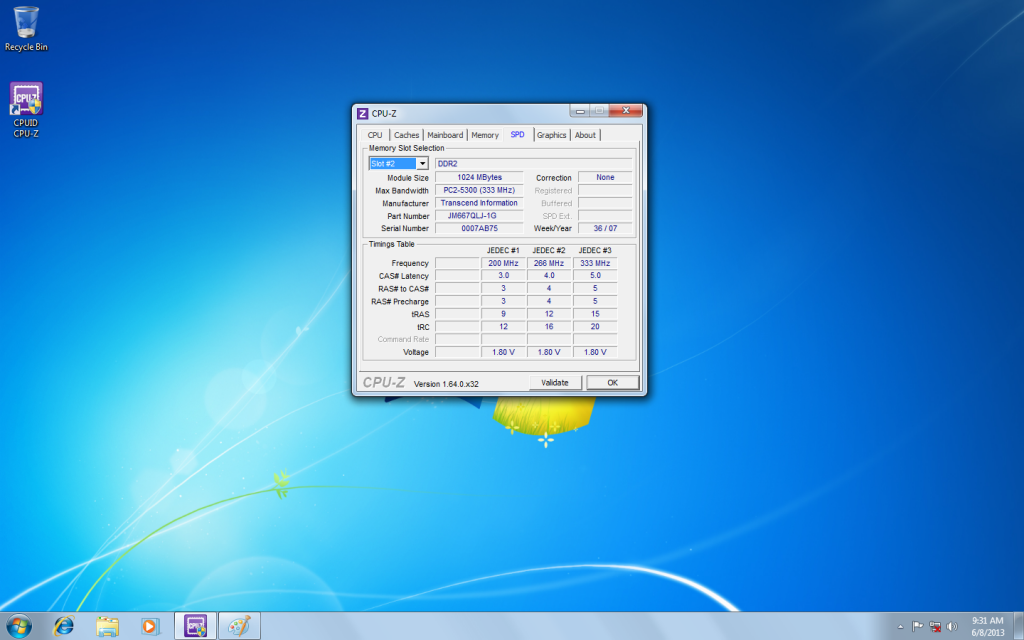Go to the Graphics tab
This screenshot has width=1024, height=640.
pyautogui.click(x=551, y=135)
